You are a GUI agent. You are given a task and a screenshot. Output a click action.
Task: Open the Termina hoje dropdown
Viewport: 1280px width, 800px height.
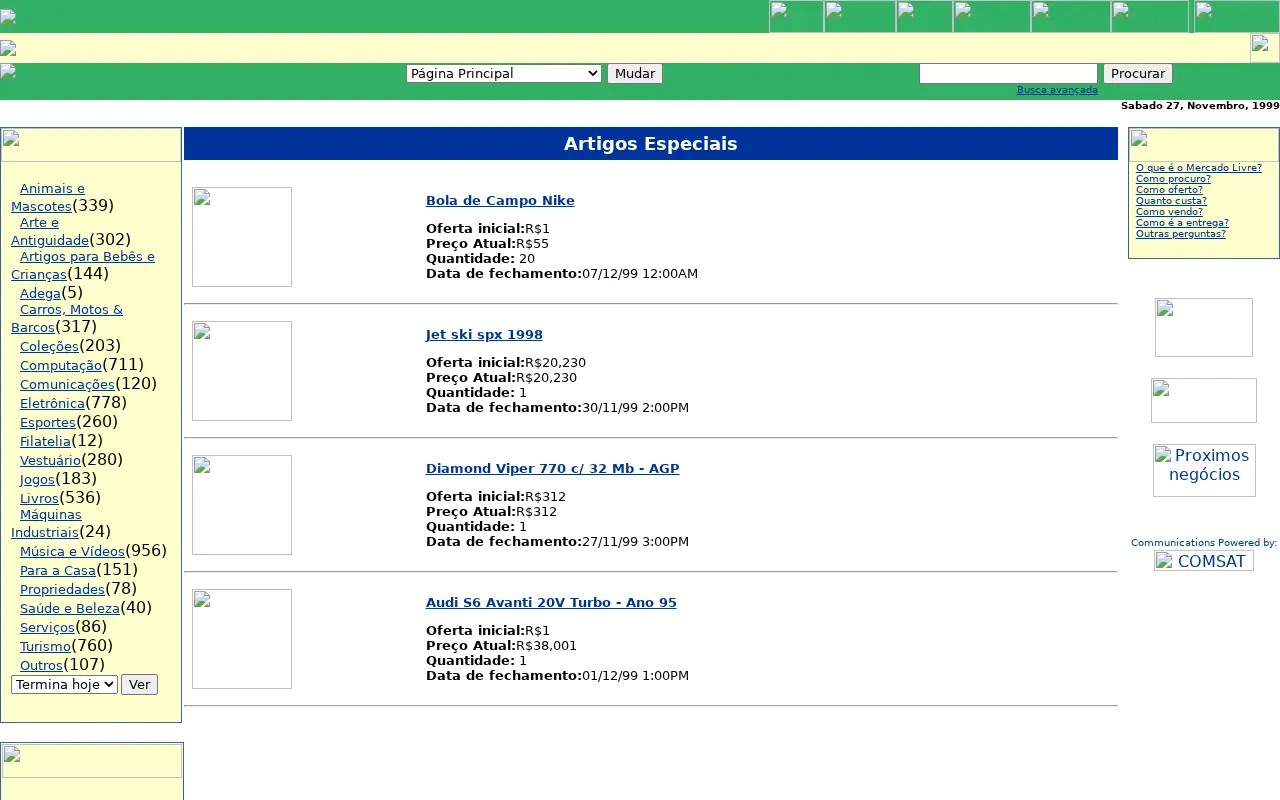[x=65, y=684]
